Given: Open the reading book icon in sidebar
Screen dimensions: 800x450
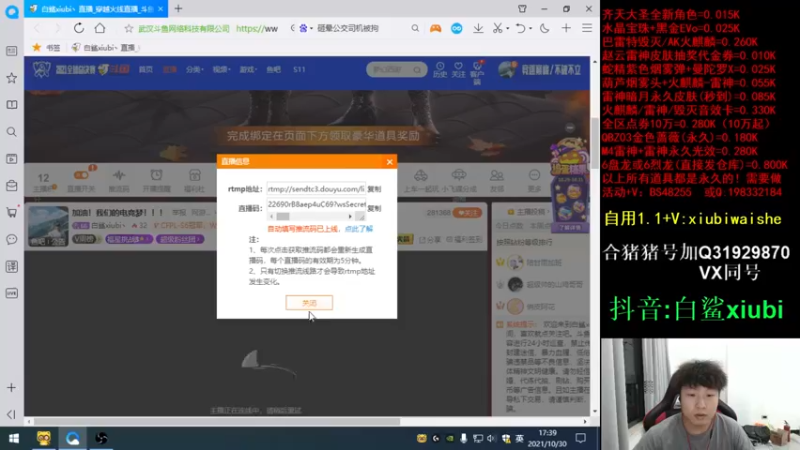Looking at the screenshot, I should [x=11, y=105].
